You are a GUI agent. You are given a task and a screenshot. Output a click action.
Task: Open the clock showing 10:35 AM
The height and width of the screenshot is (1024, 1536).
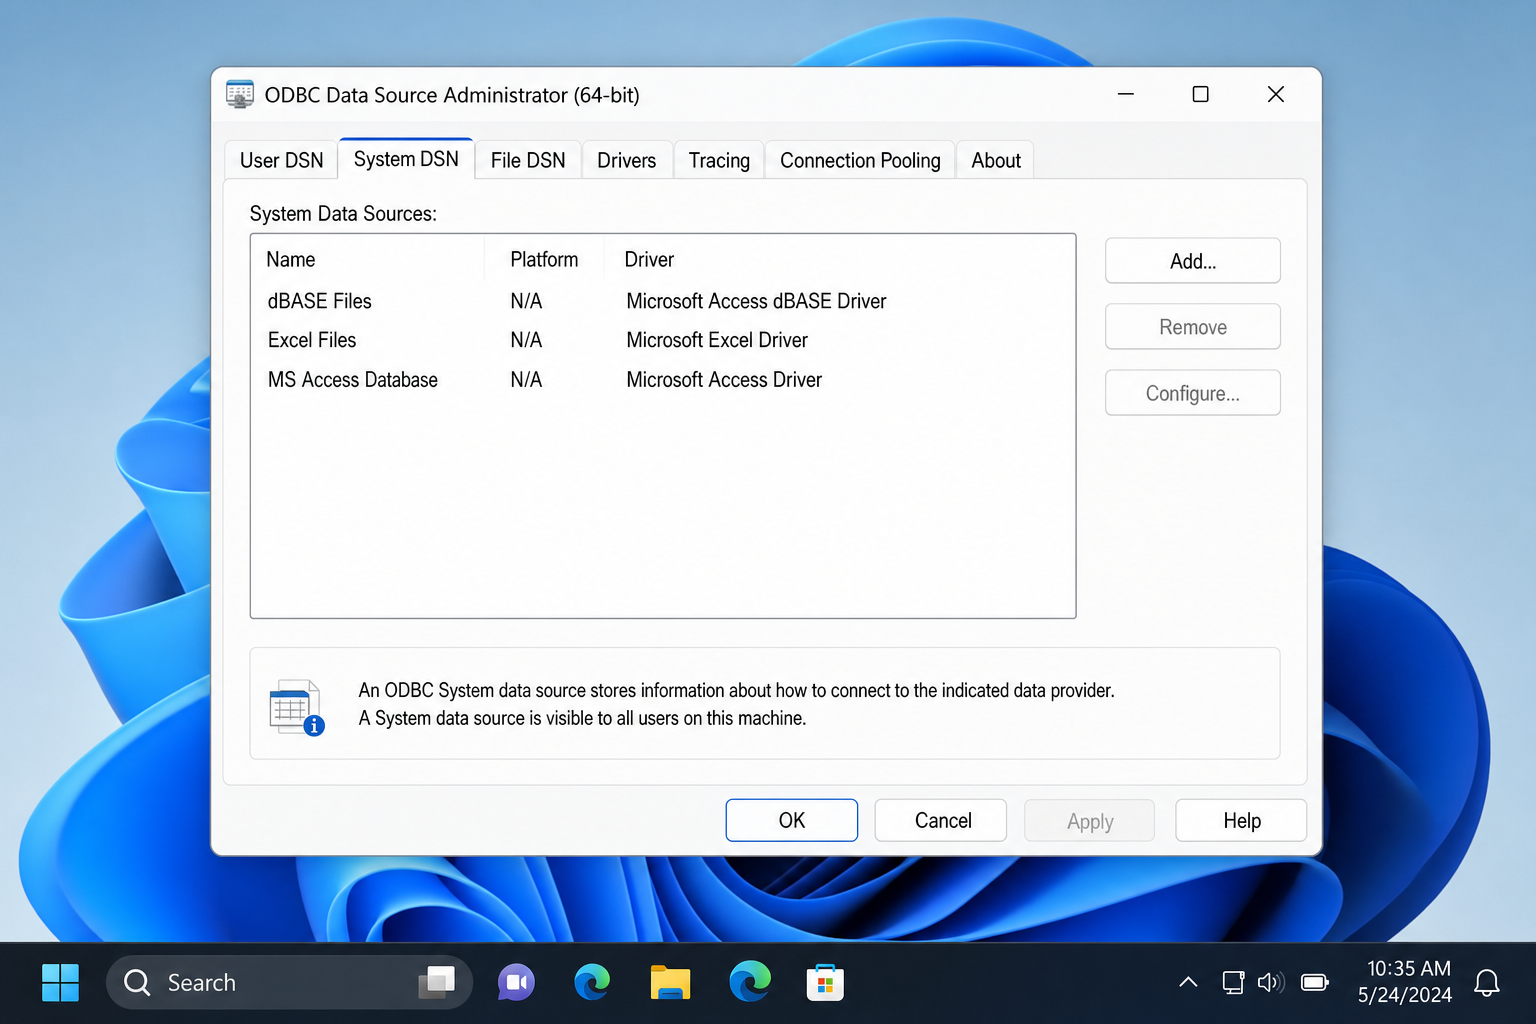[1405, 982]
